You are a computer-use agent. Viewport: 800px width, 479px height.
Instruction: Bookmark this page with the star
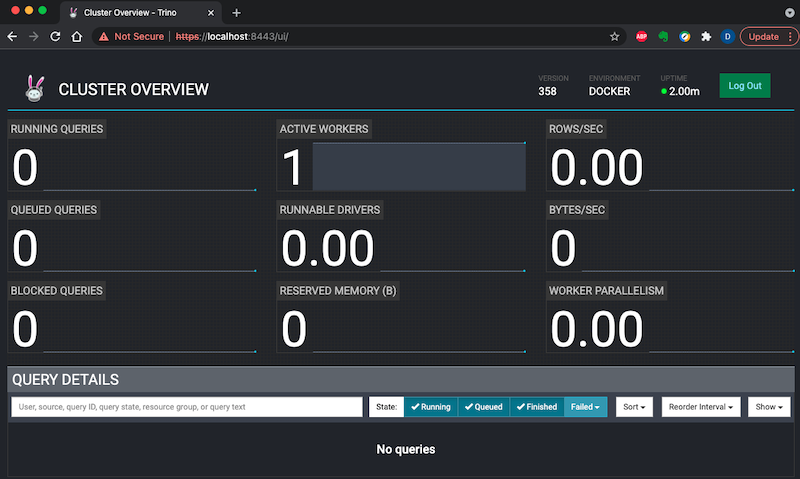[614, 37]
